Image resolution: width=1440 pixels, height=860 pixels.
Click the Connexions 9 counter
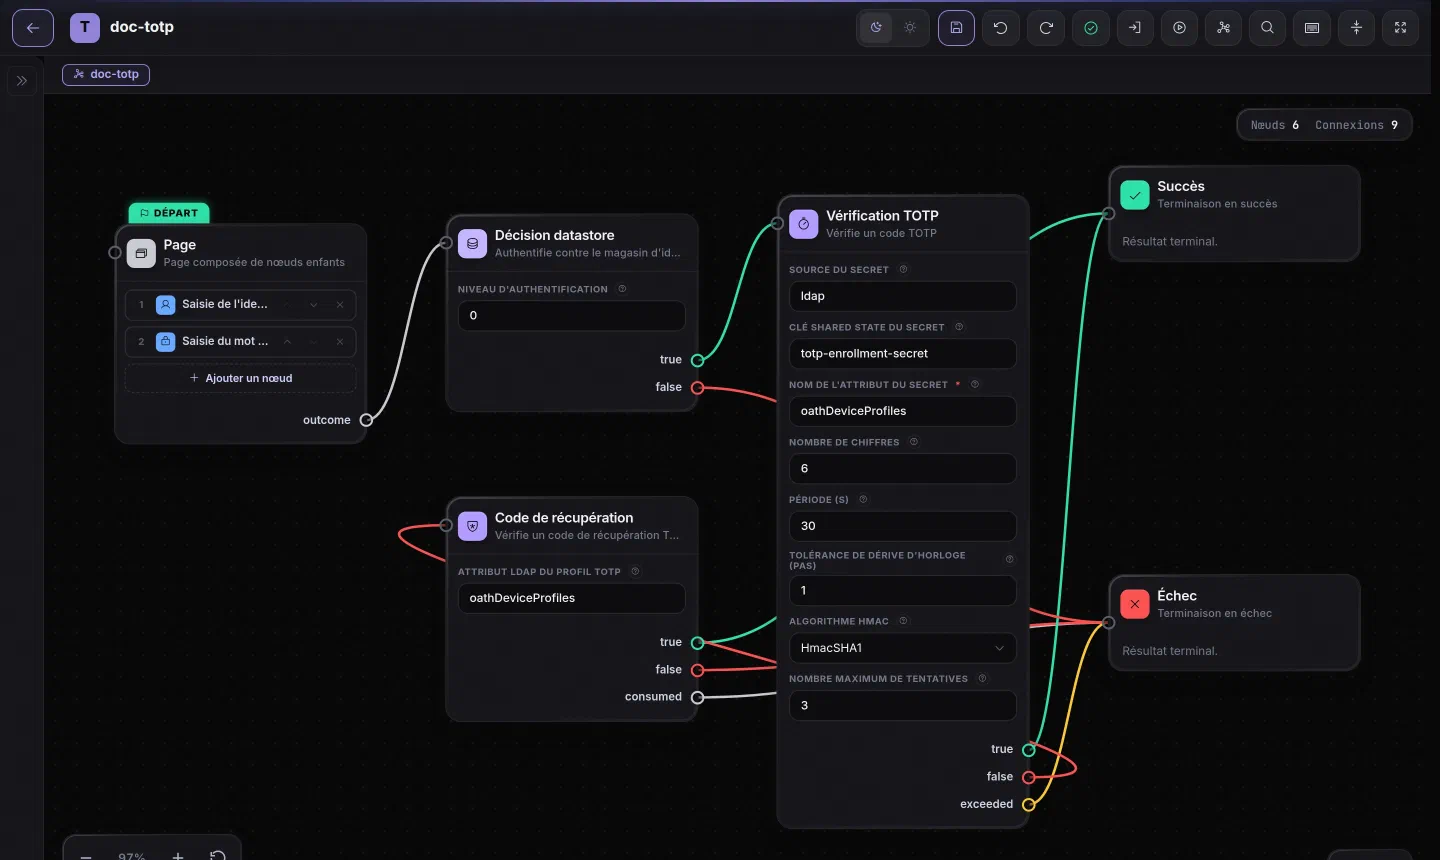[1356, 125]
